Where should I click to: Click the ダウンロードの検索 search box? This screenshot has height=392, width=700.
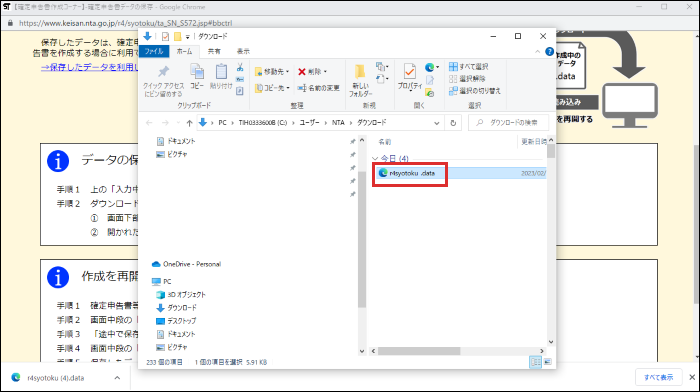[508, 123]
